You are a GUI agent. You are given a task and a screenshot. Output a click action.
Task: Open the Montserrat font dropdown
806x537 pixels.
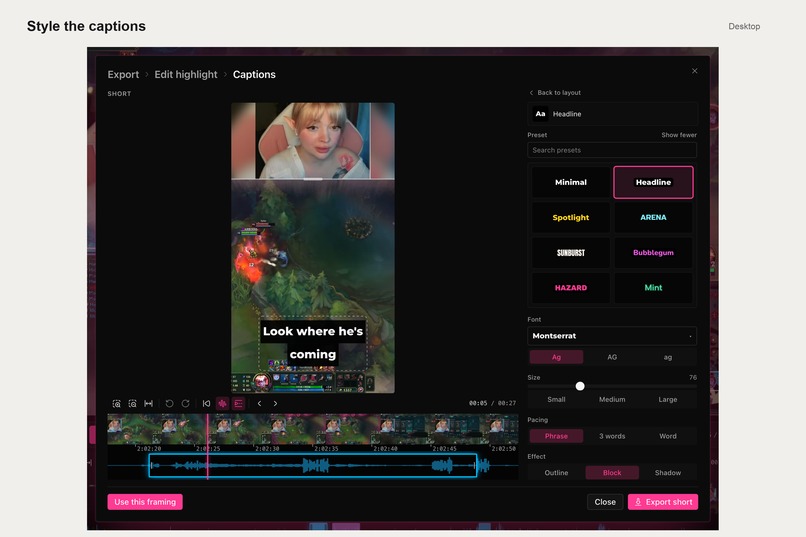click(x=612, y=336)
